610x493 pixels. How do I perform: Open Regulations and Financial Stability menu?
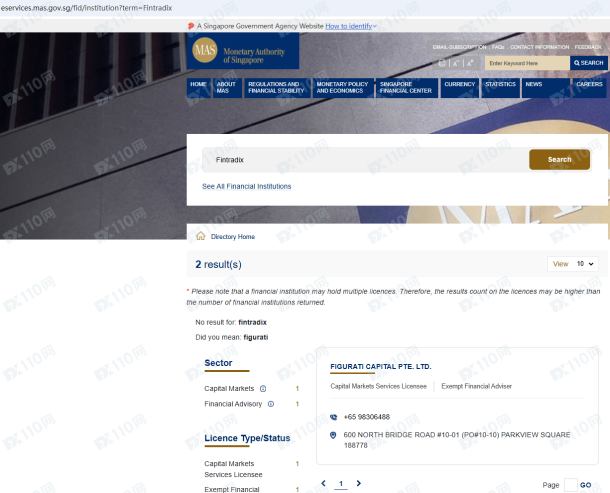click(275, 88)
